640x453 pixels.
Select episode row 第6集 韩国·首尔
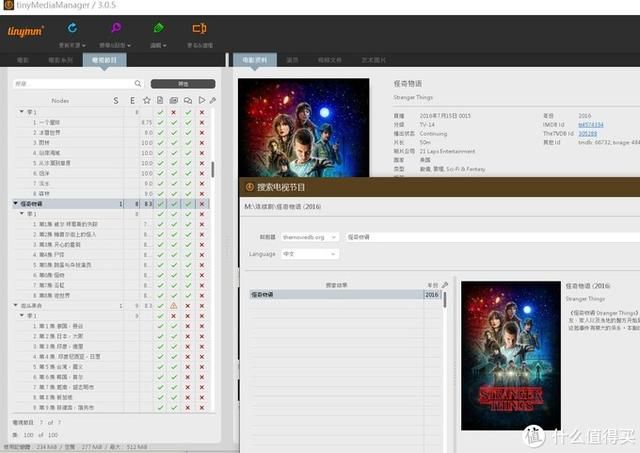point(111,377)
